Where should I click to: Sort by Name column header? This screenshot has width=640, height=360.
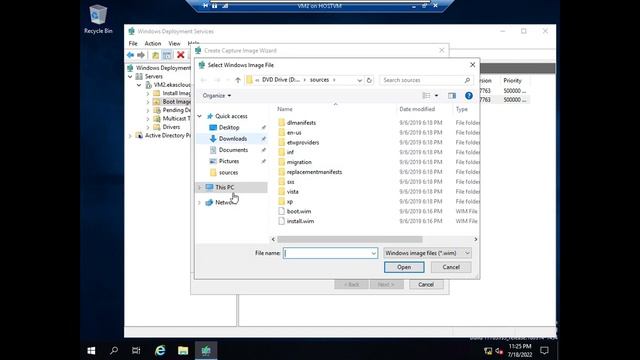tap(284, 109)
